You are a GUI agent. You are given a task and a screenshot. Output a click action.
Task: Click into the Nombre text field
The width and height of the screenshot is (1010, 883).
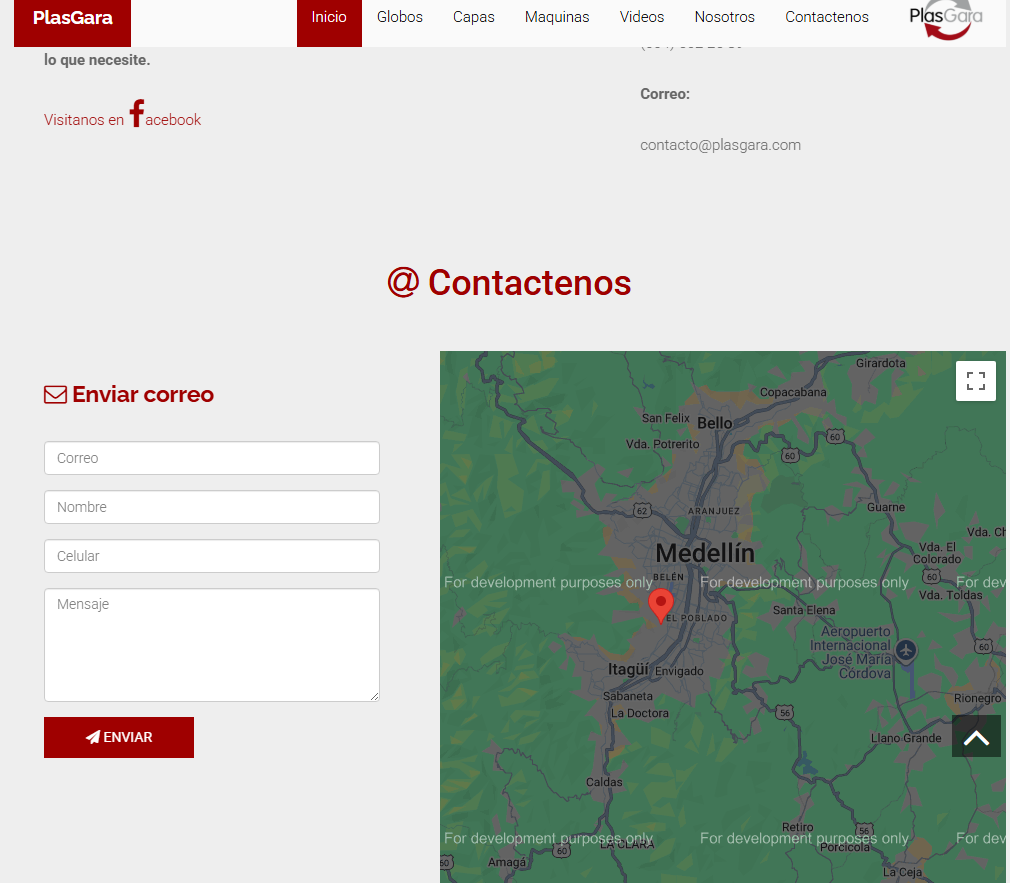click(x=211, y=507)
